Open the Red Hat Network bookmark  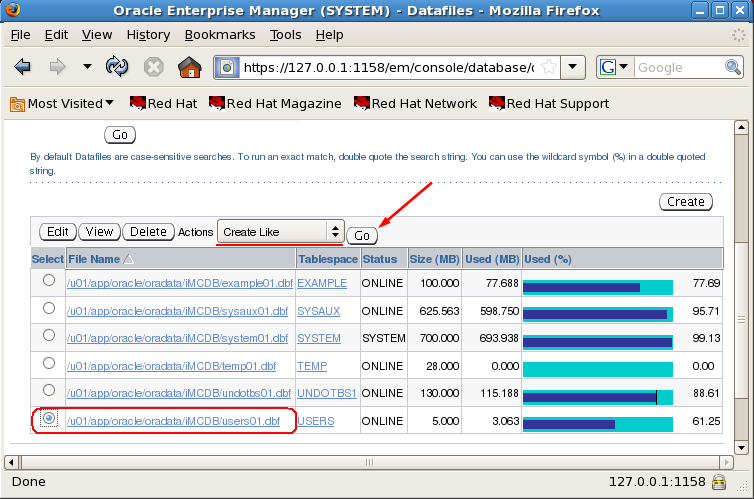[x=415, y=103]
